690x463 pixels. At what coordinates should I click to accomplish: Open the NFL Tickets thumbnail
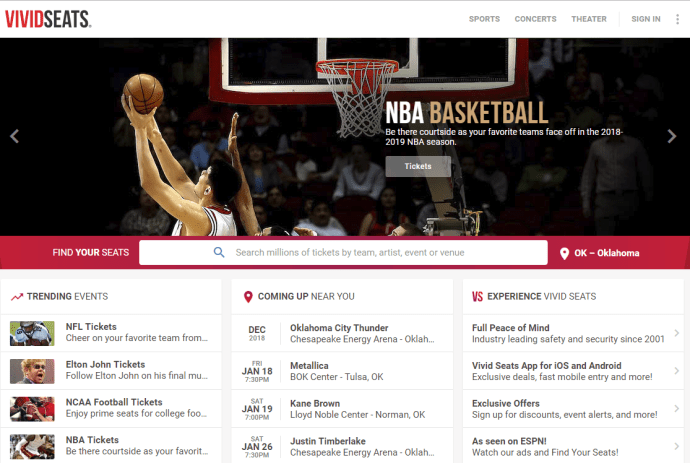click(x=32, y=333)
